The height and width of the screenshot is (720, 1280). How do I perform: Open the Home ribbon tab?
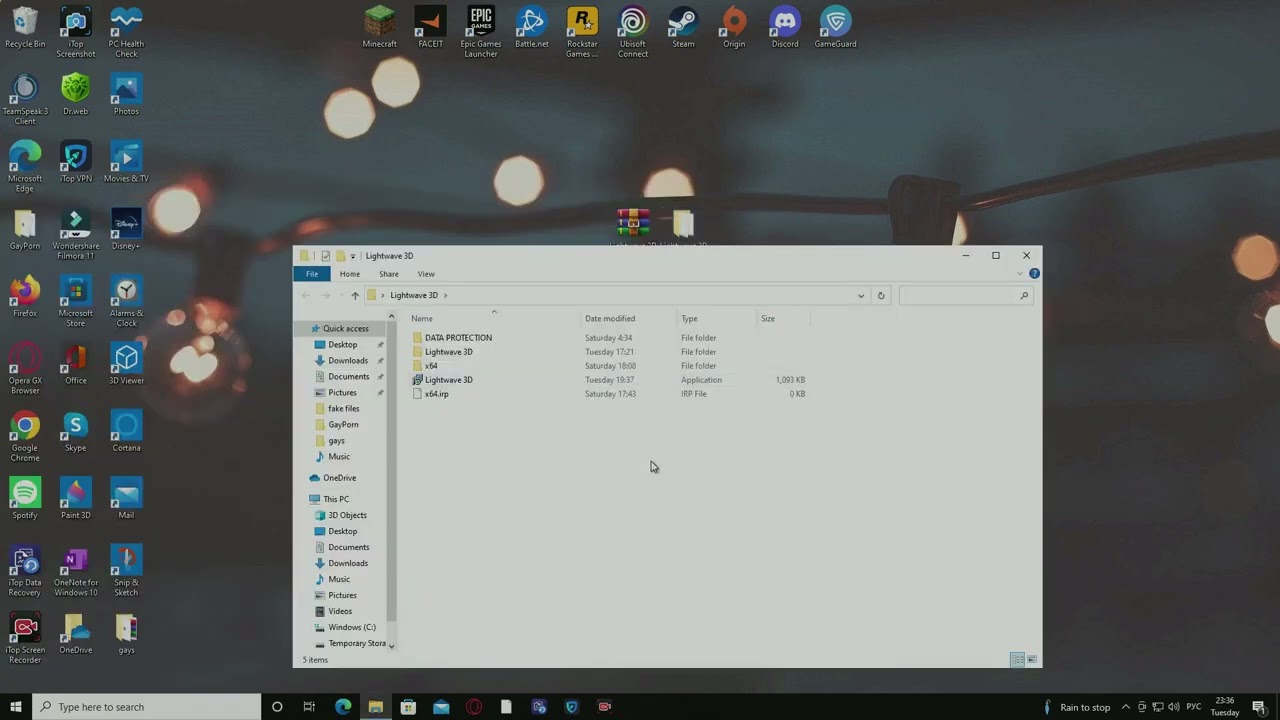pos(349,274)
